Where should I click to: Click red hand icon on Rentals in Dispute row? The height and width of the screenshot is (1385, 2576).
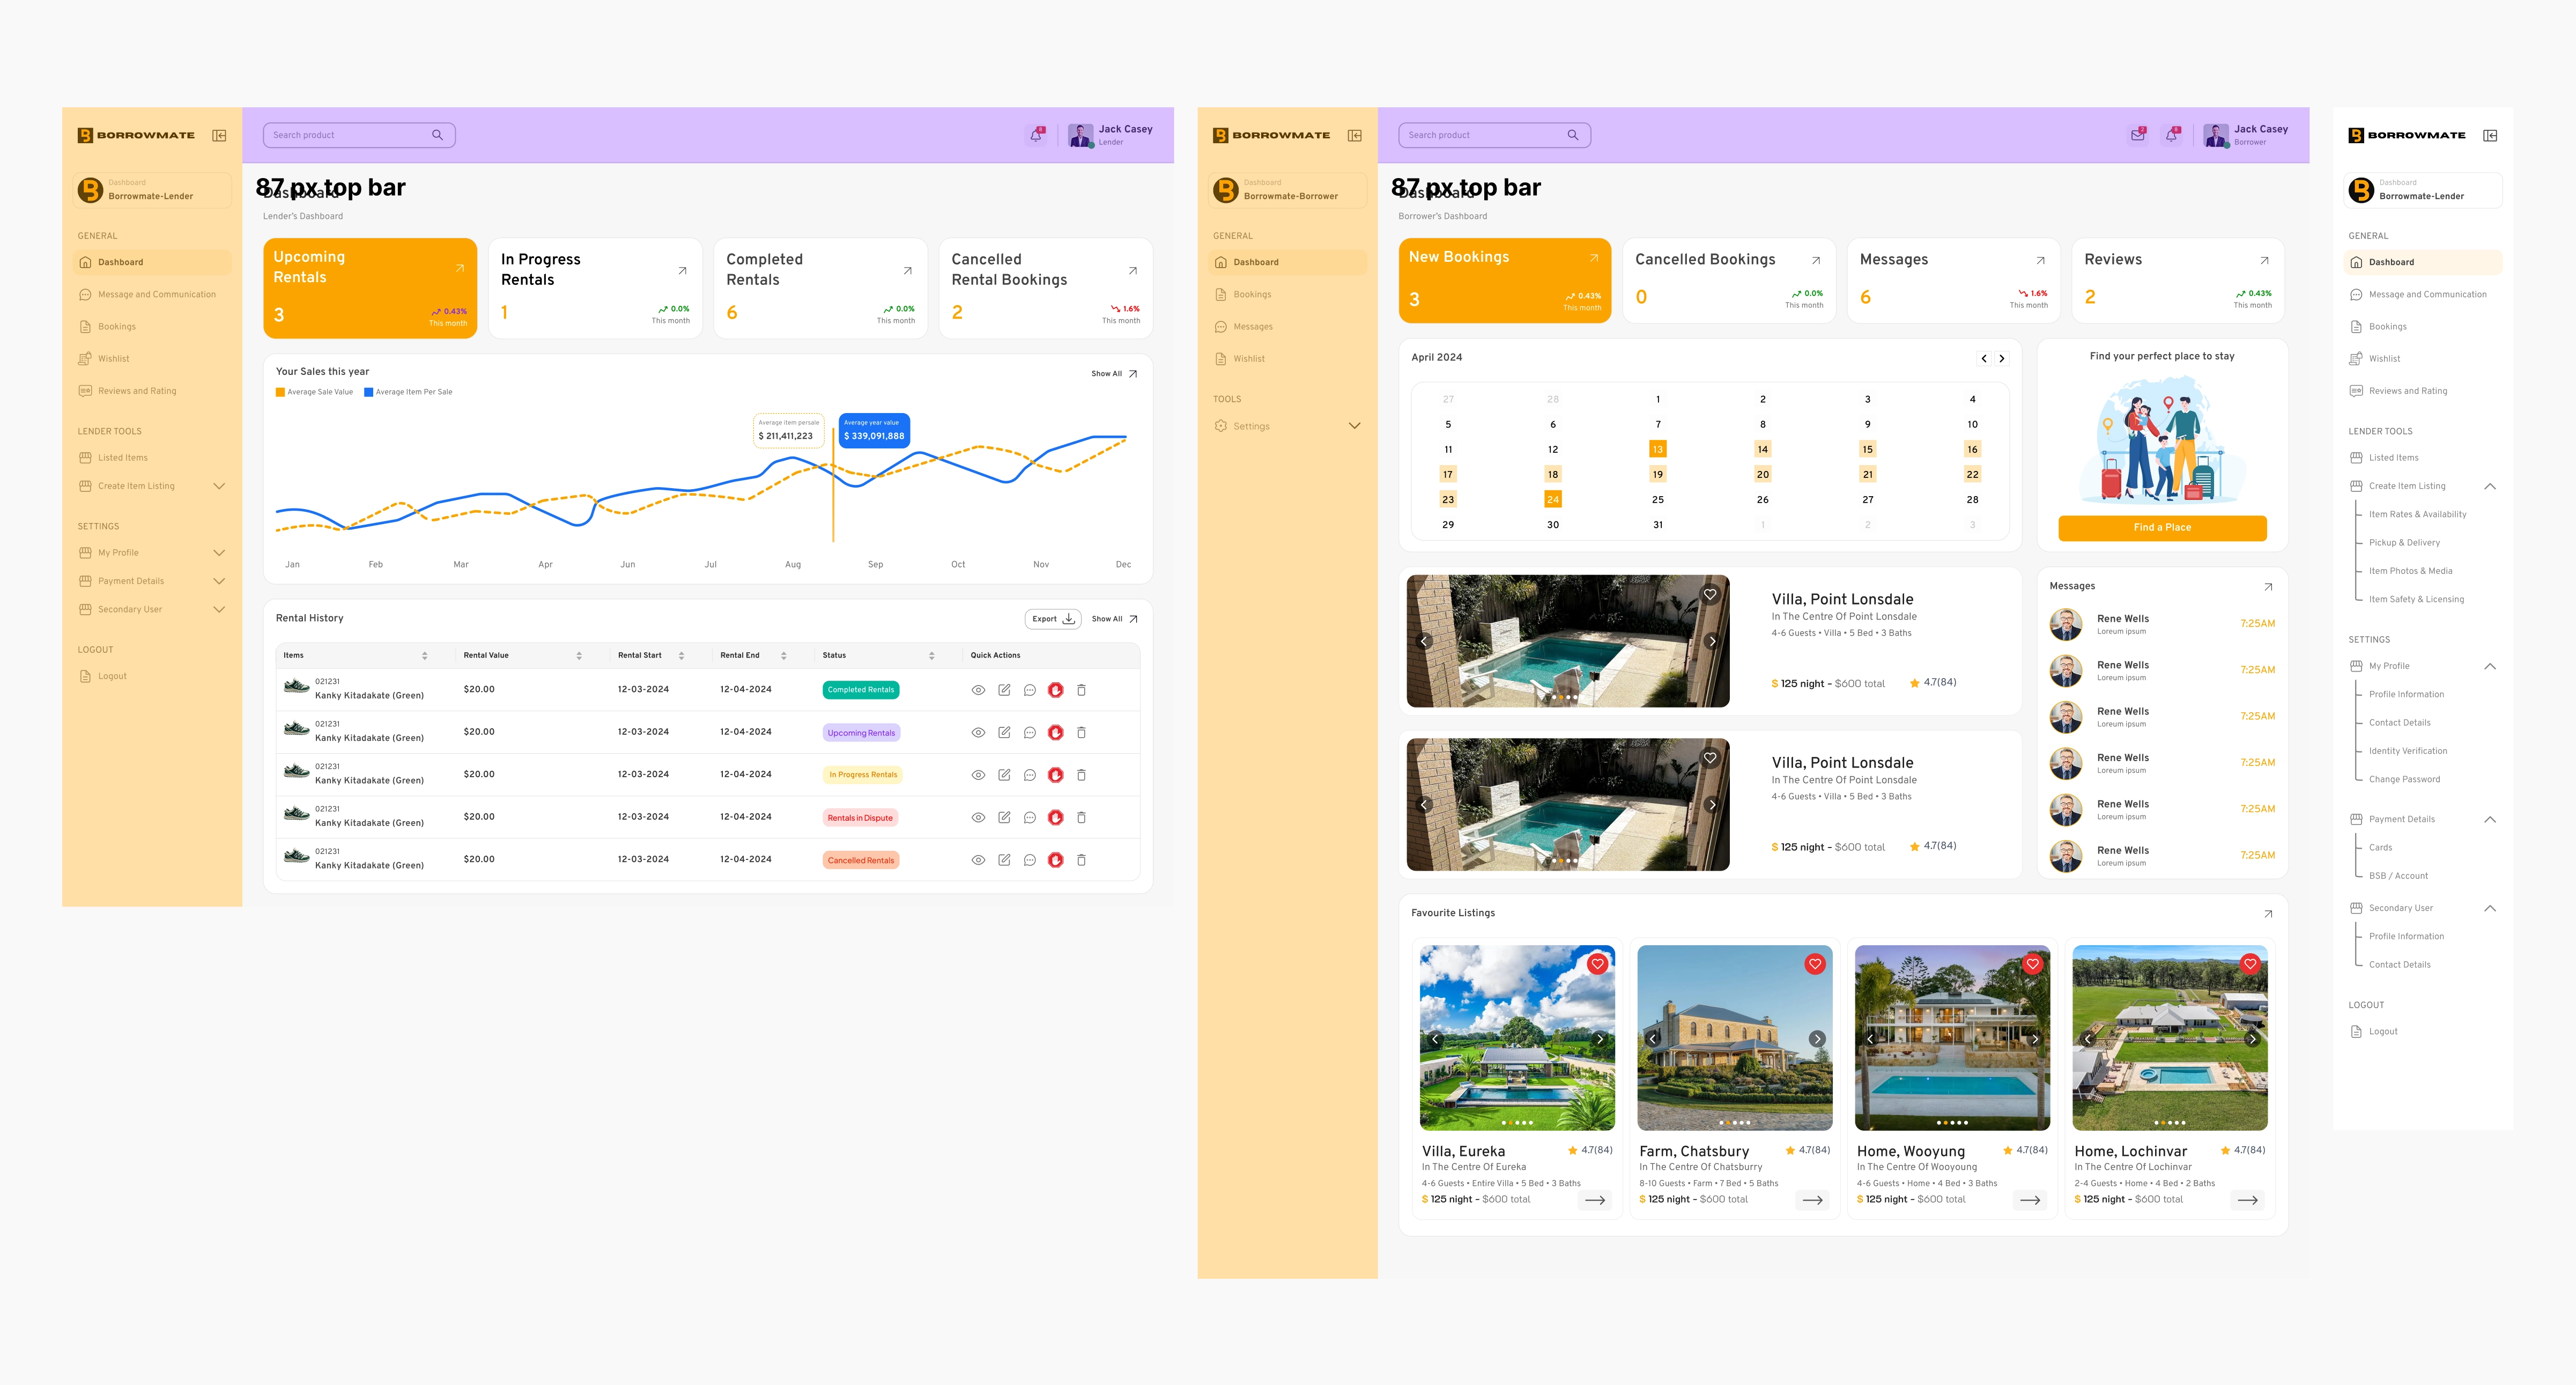pos(1055,817)
